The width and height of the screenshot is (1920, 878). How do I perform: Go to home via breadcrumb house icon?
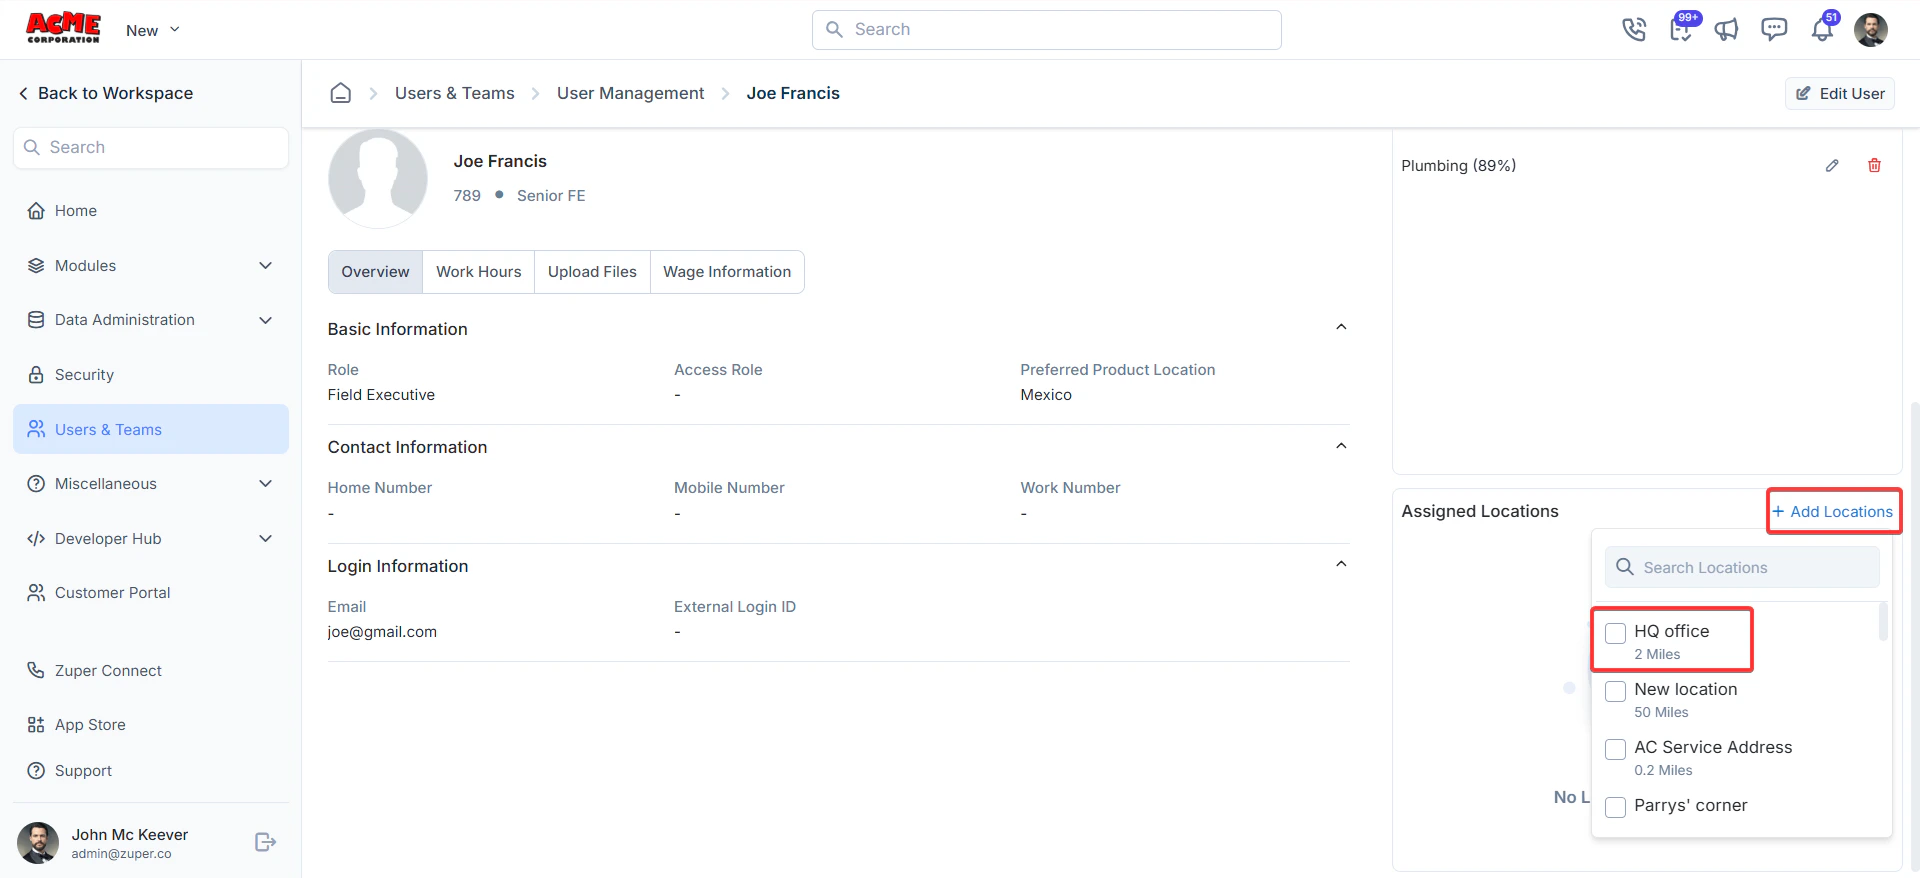pyautogui.click(x=341, y=93)
